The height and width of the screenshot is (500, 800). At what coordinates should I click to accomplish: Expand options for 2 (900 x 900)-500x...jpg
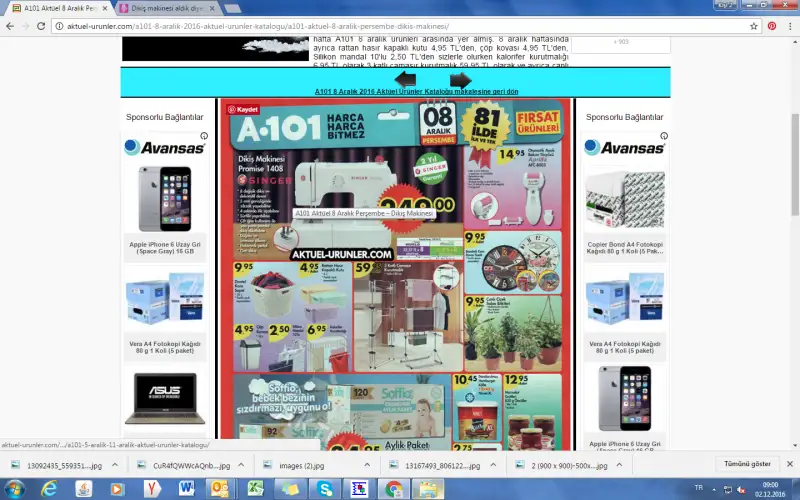(619, 465)
